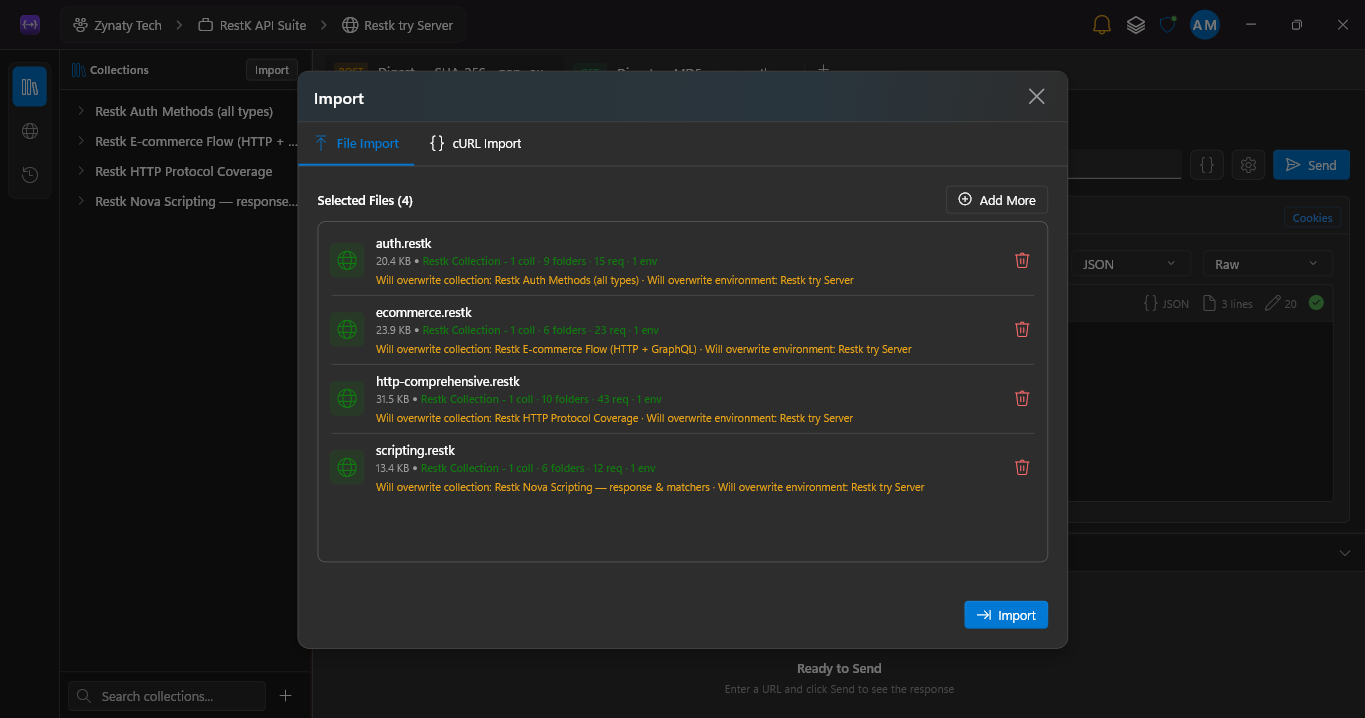Confirm with the blue Import button
Screen dimensions: 1365x718
1006,615
